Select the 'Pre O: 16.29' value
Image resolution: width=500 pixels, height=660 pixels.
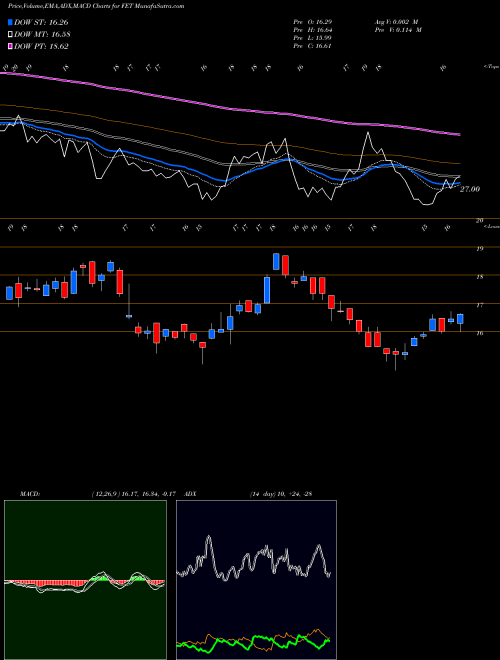313,22
